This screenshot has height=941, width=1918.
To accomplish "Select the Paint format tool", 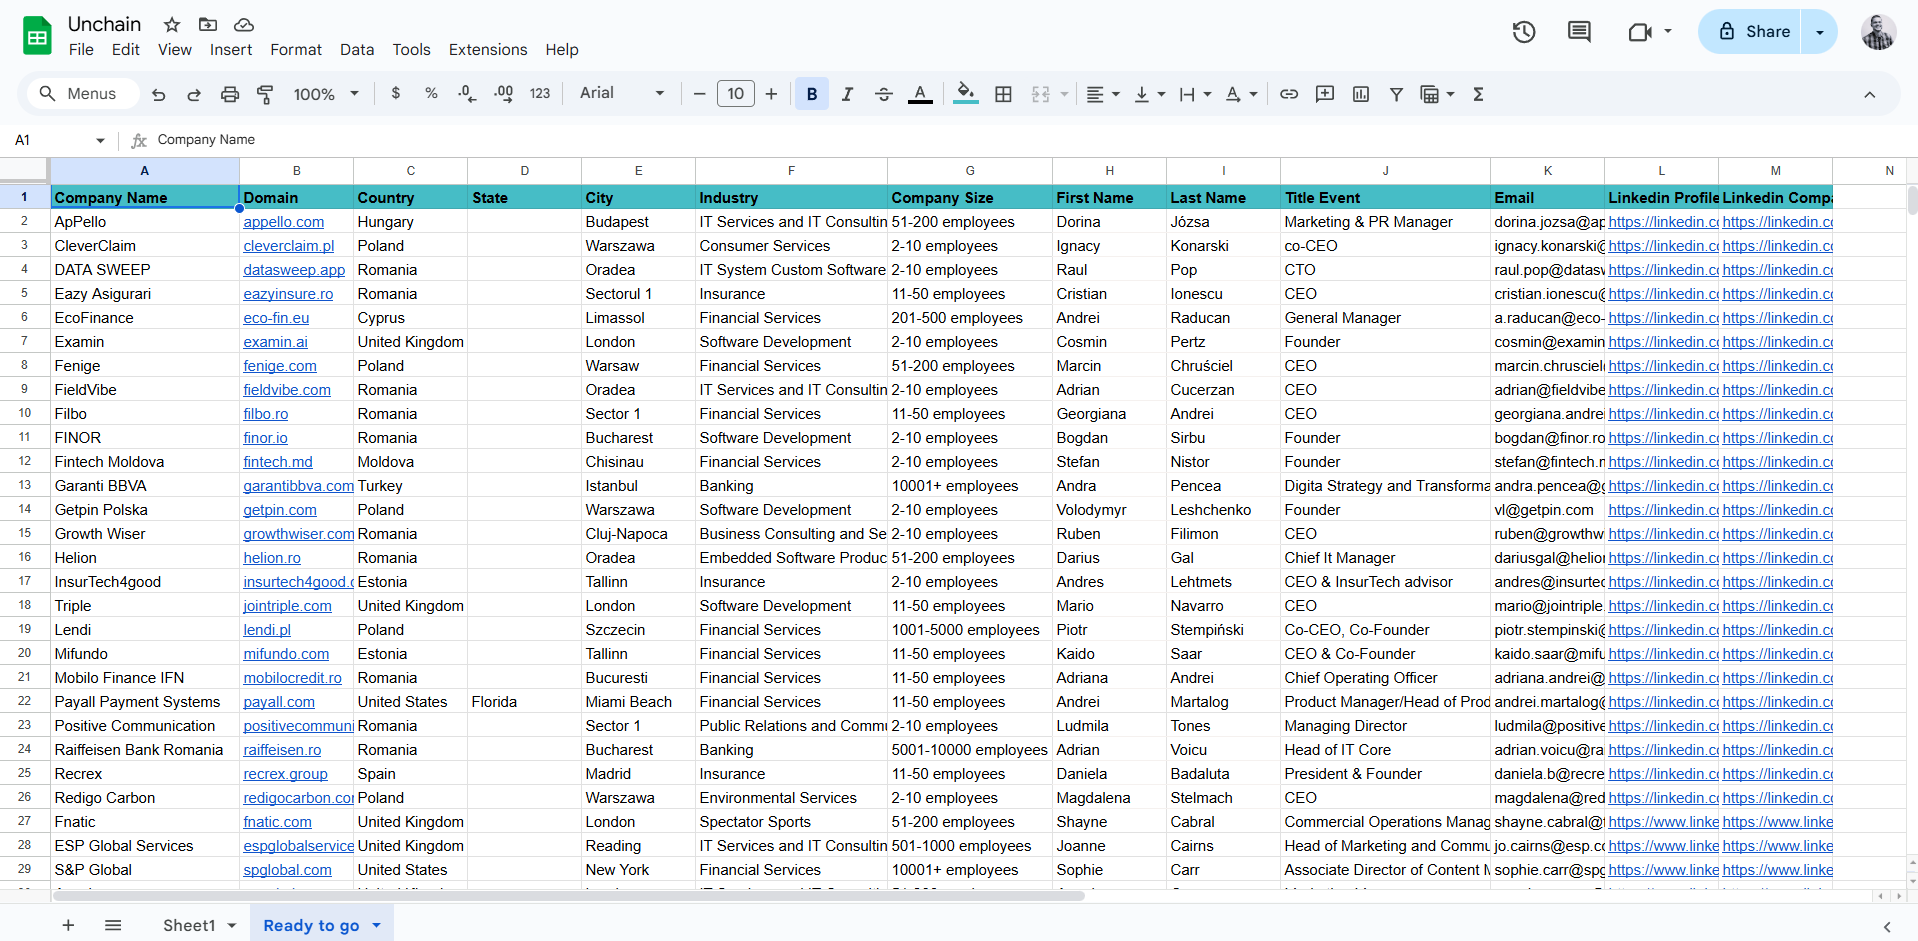I will pyautogui.click(x=265, y=94).
